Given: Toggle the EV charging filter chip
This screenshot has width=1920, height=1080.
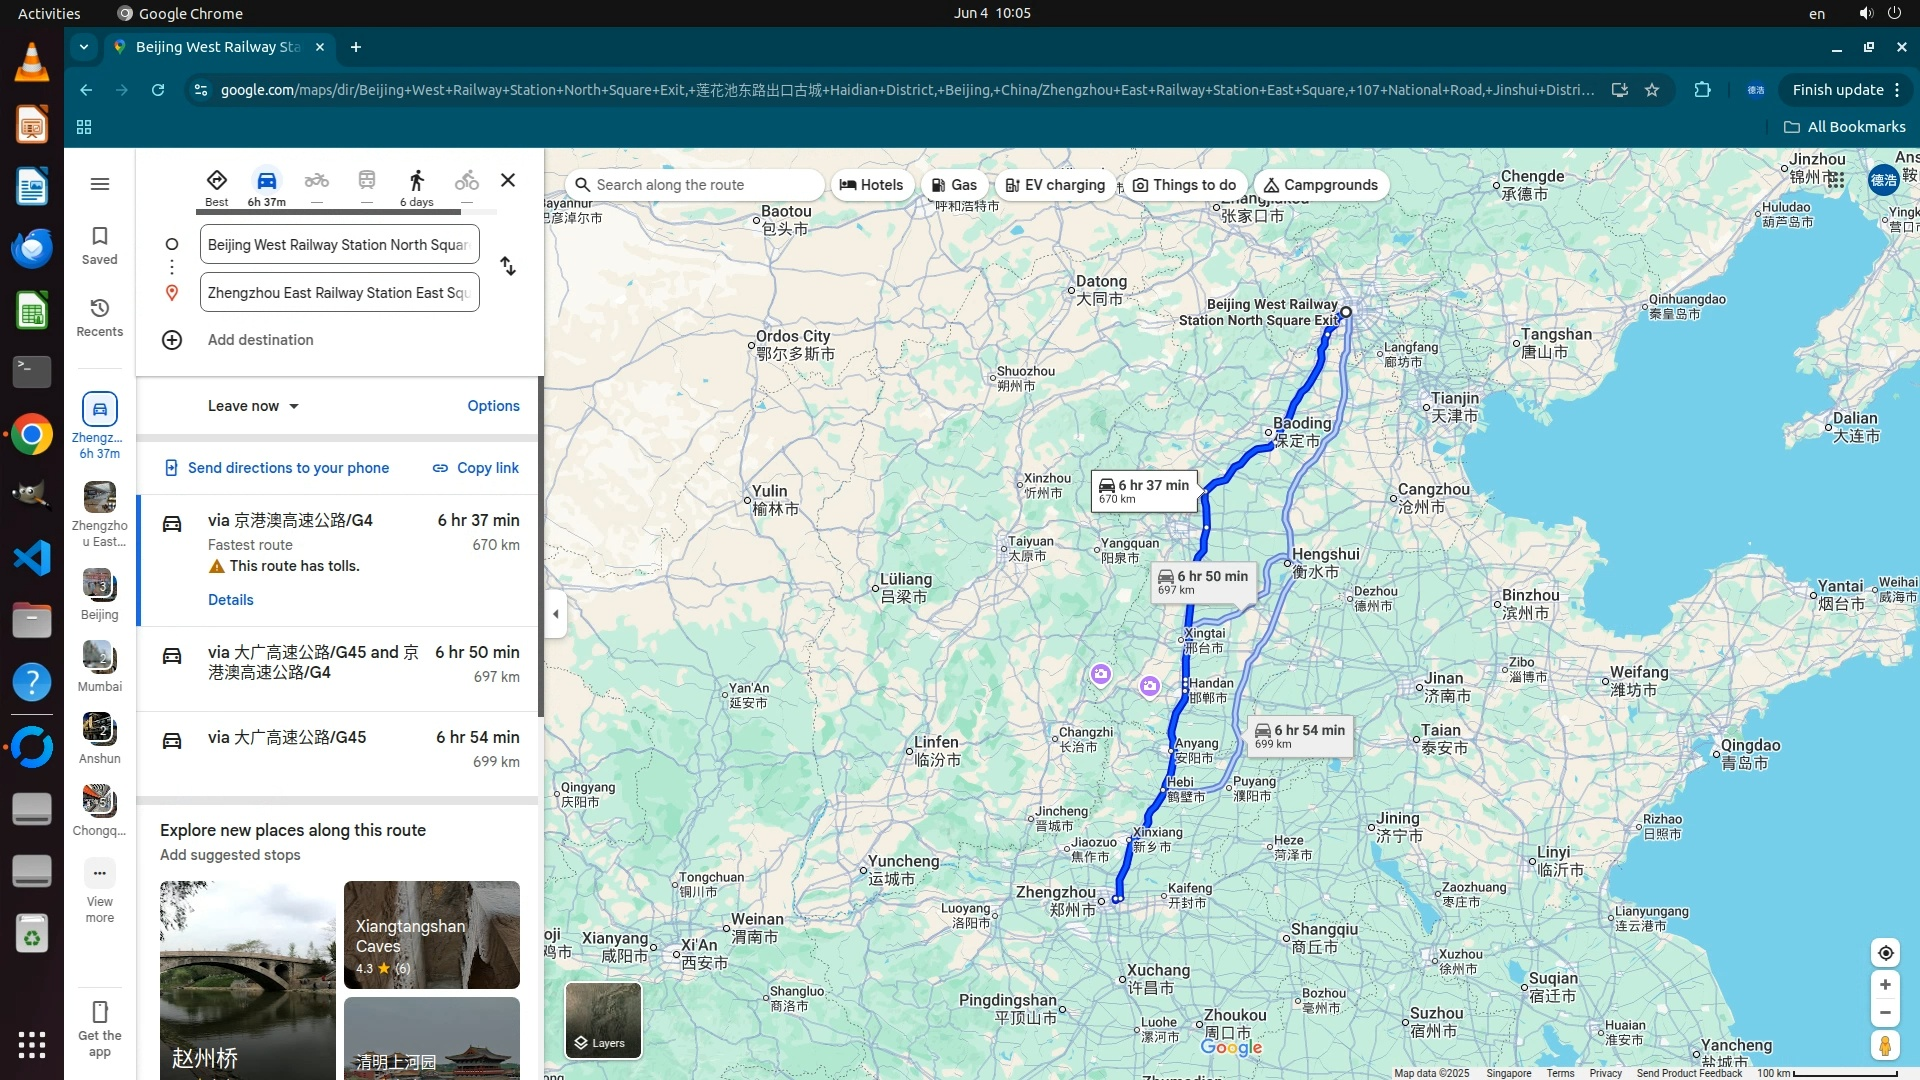Looking at the screenshot, I should click(x=1055, y=185).
